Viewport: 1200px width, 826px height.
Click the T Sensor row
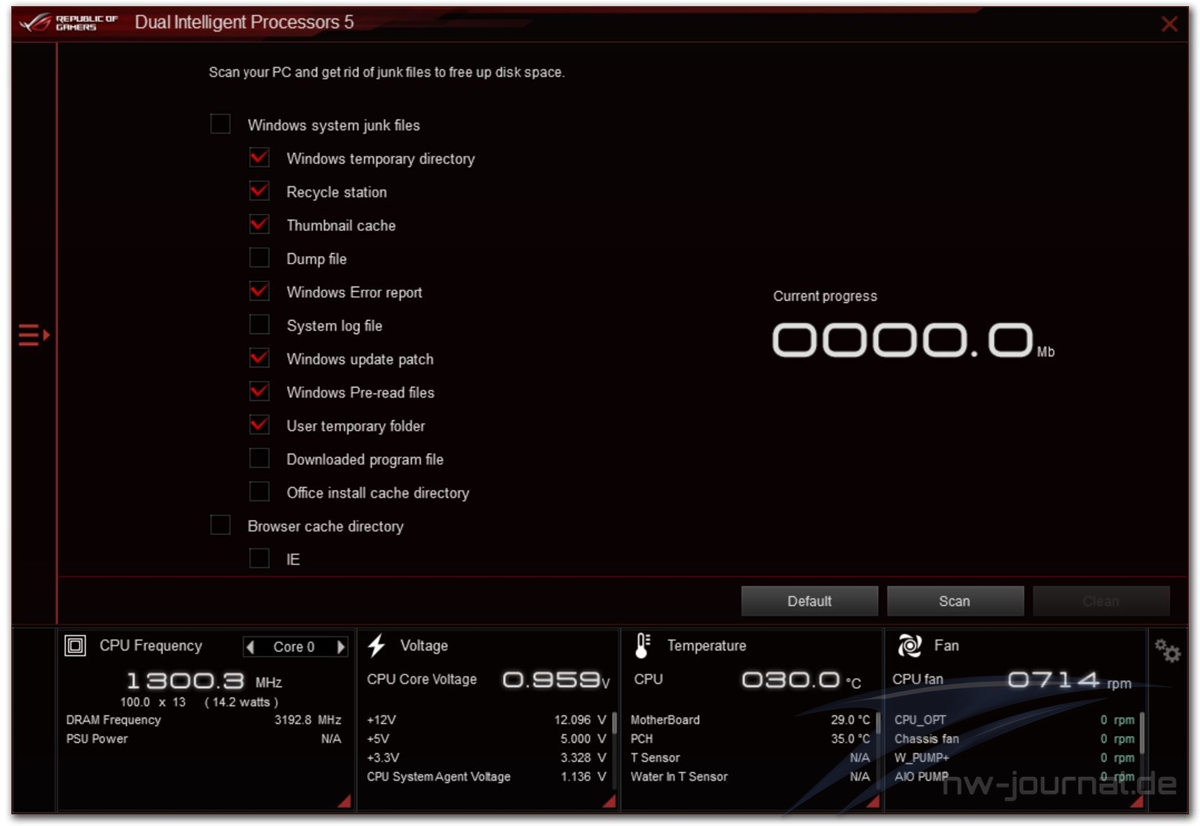[x=750, y=758]
